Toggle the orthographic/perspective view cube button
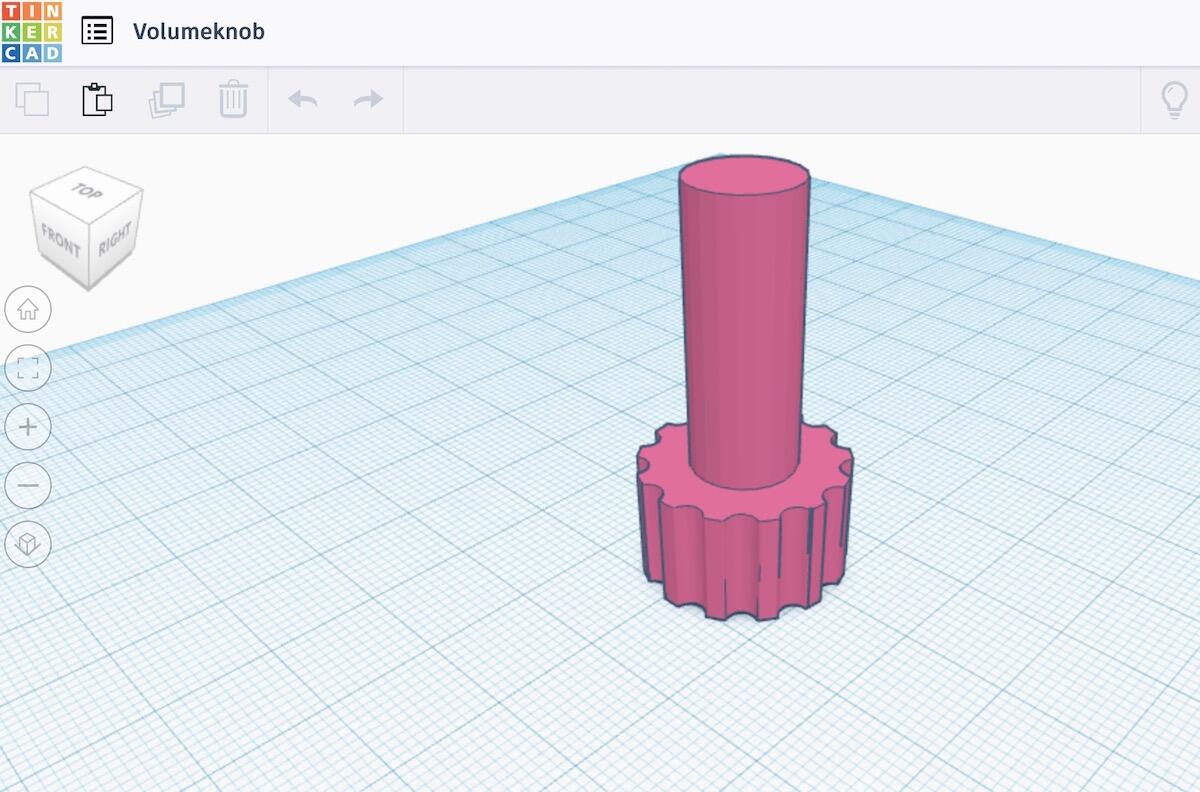Screen dimensions: 1200x792 (28, 544)
